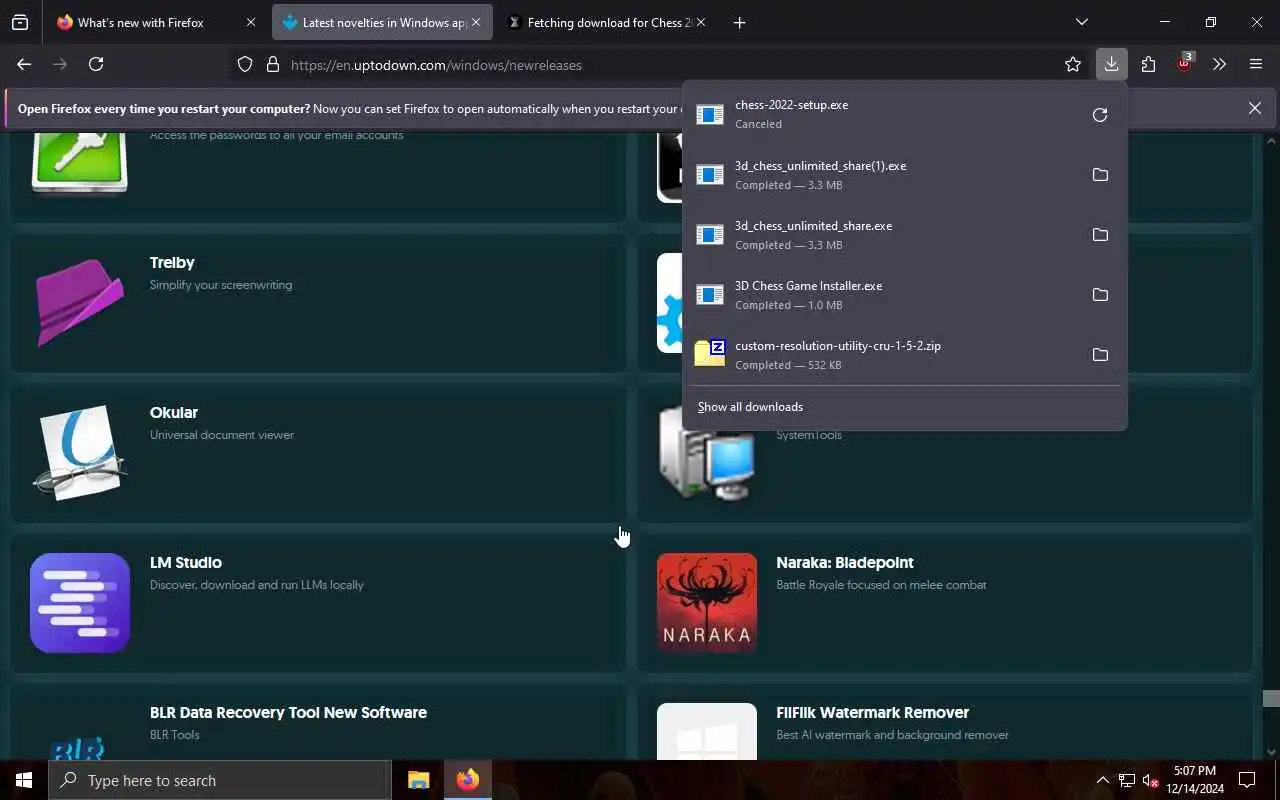Open the LM Studio app icon

[x=80, y=603]
